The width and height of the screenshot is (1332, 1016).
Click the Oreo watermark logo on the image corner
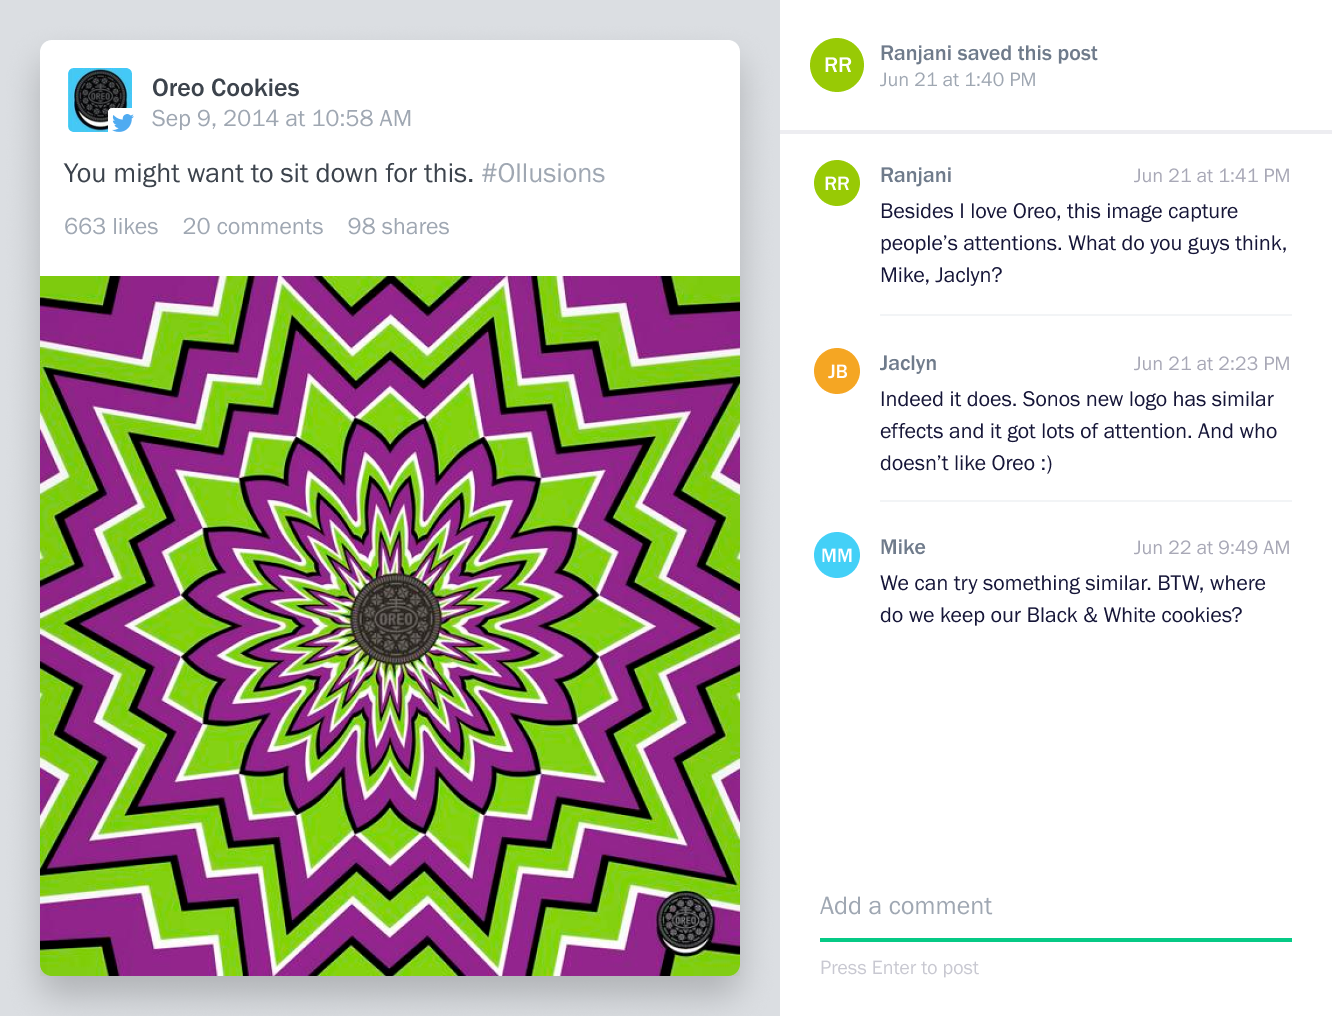[x=686, y=921]
